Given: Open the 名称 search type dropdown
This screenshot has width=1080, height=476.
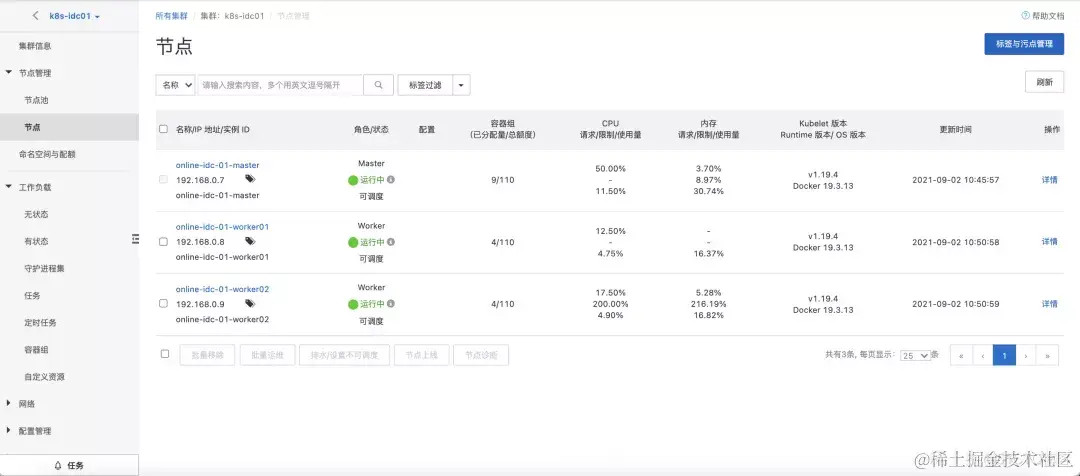Looking at the screenshot, I should coord(176,85).
